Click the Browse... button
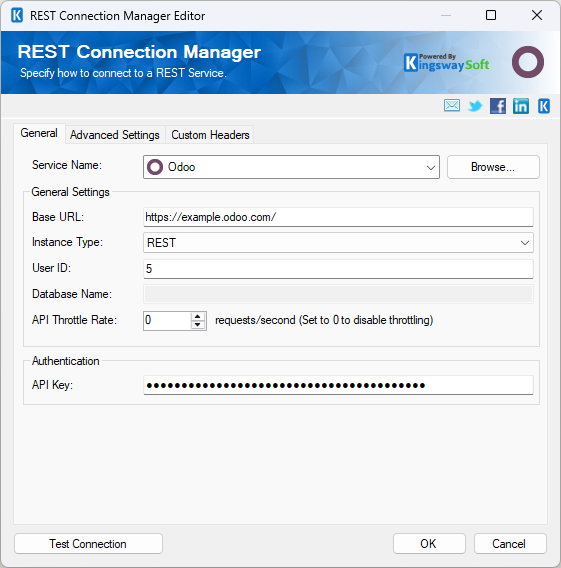The image size is (561, 568). pyautogui.click(x=493, y=167)
